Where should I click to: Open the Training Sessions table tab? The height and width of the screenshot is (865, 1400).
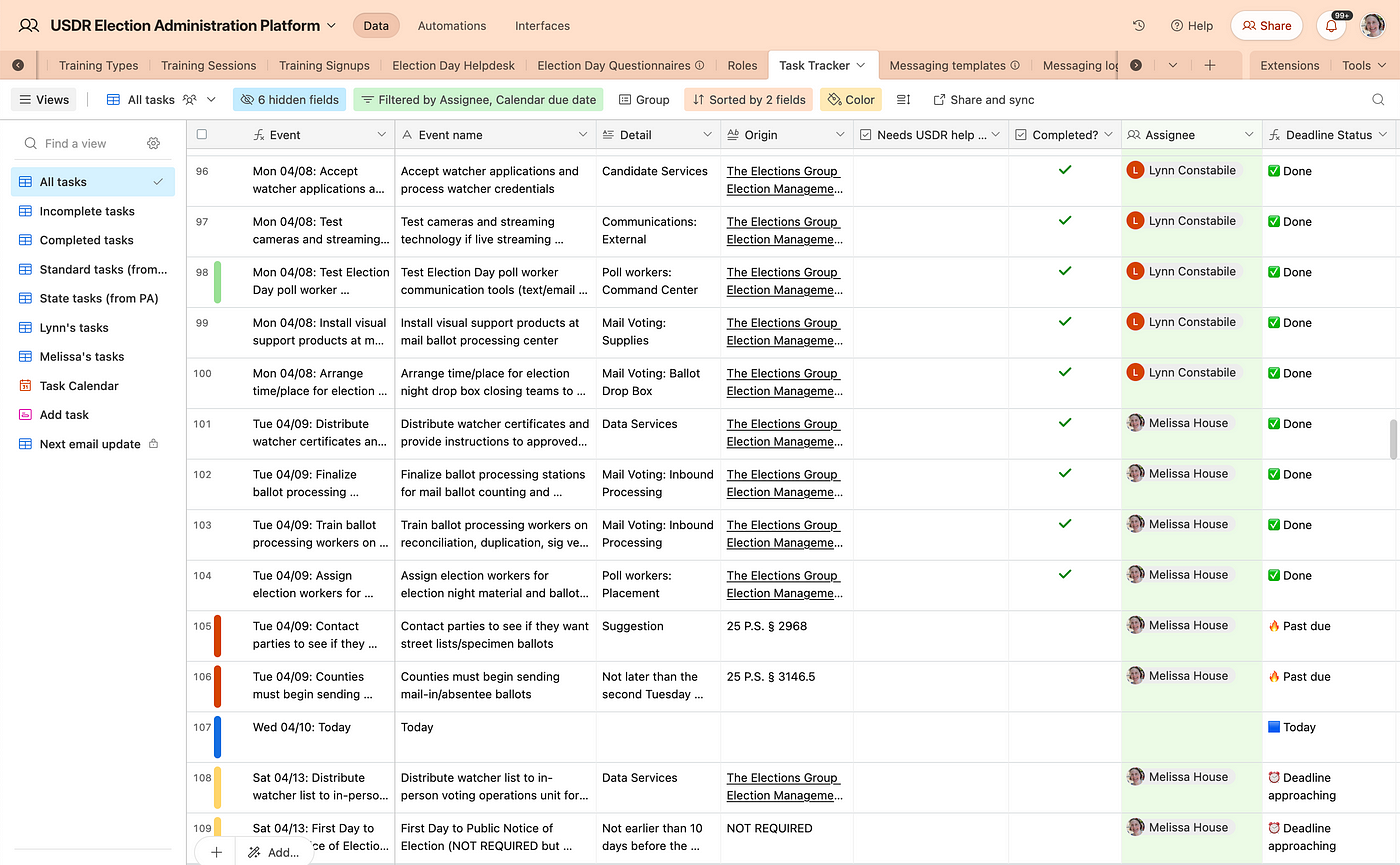click(208, 65)
